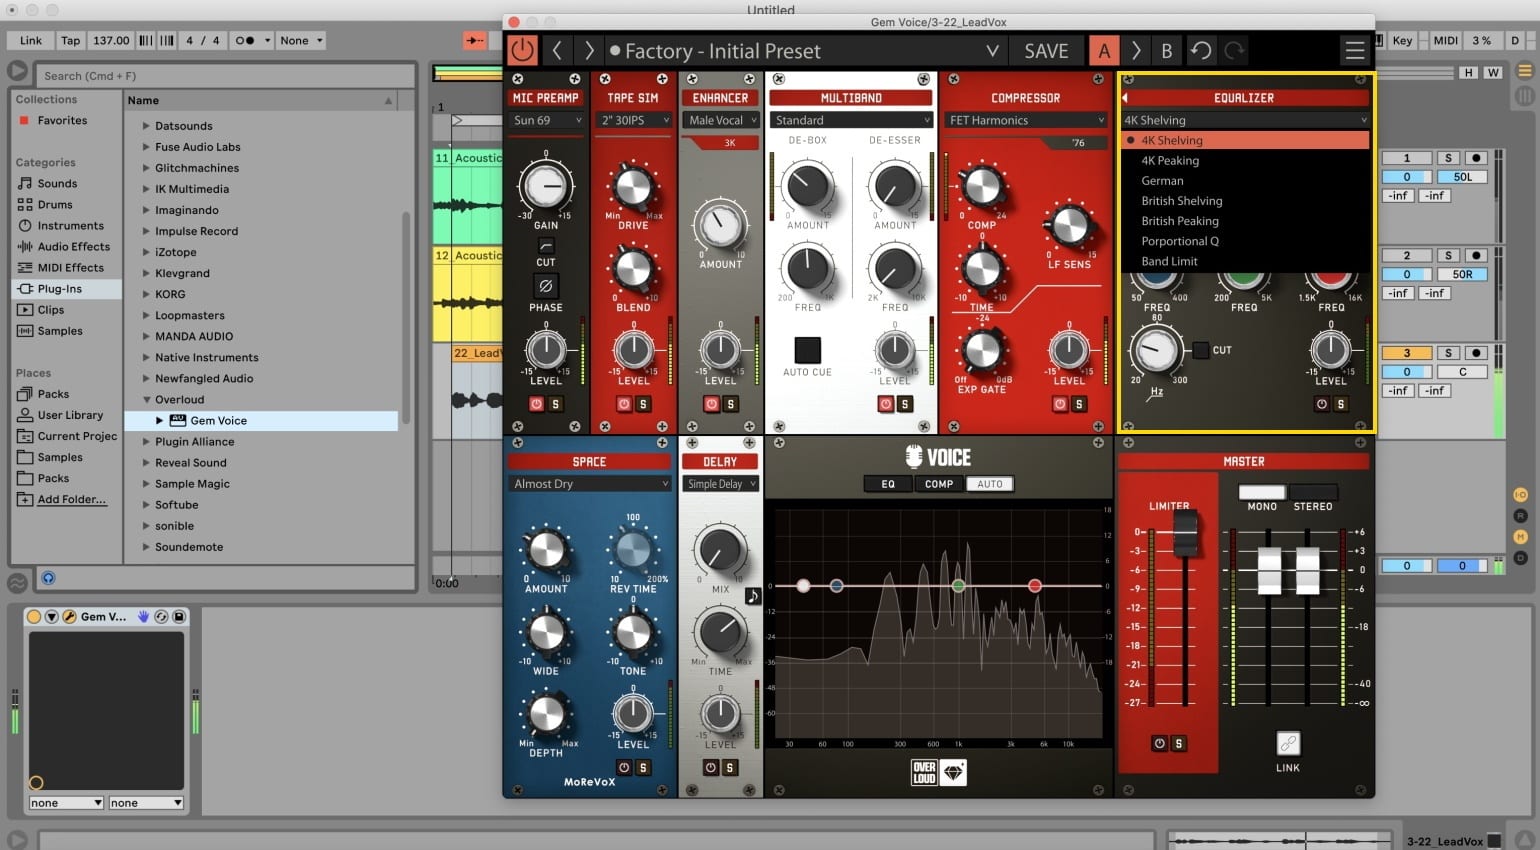Show EQ view in Voice display

tap(888, 484)
